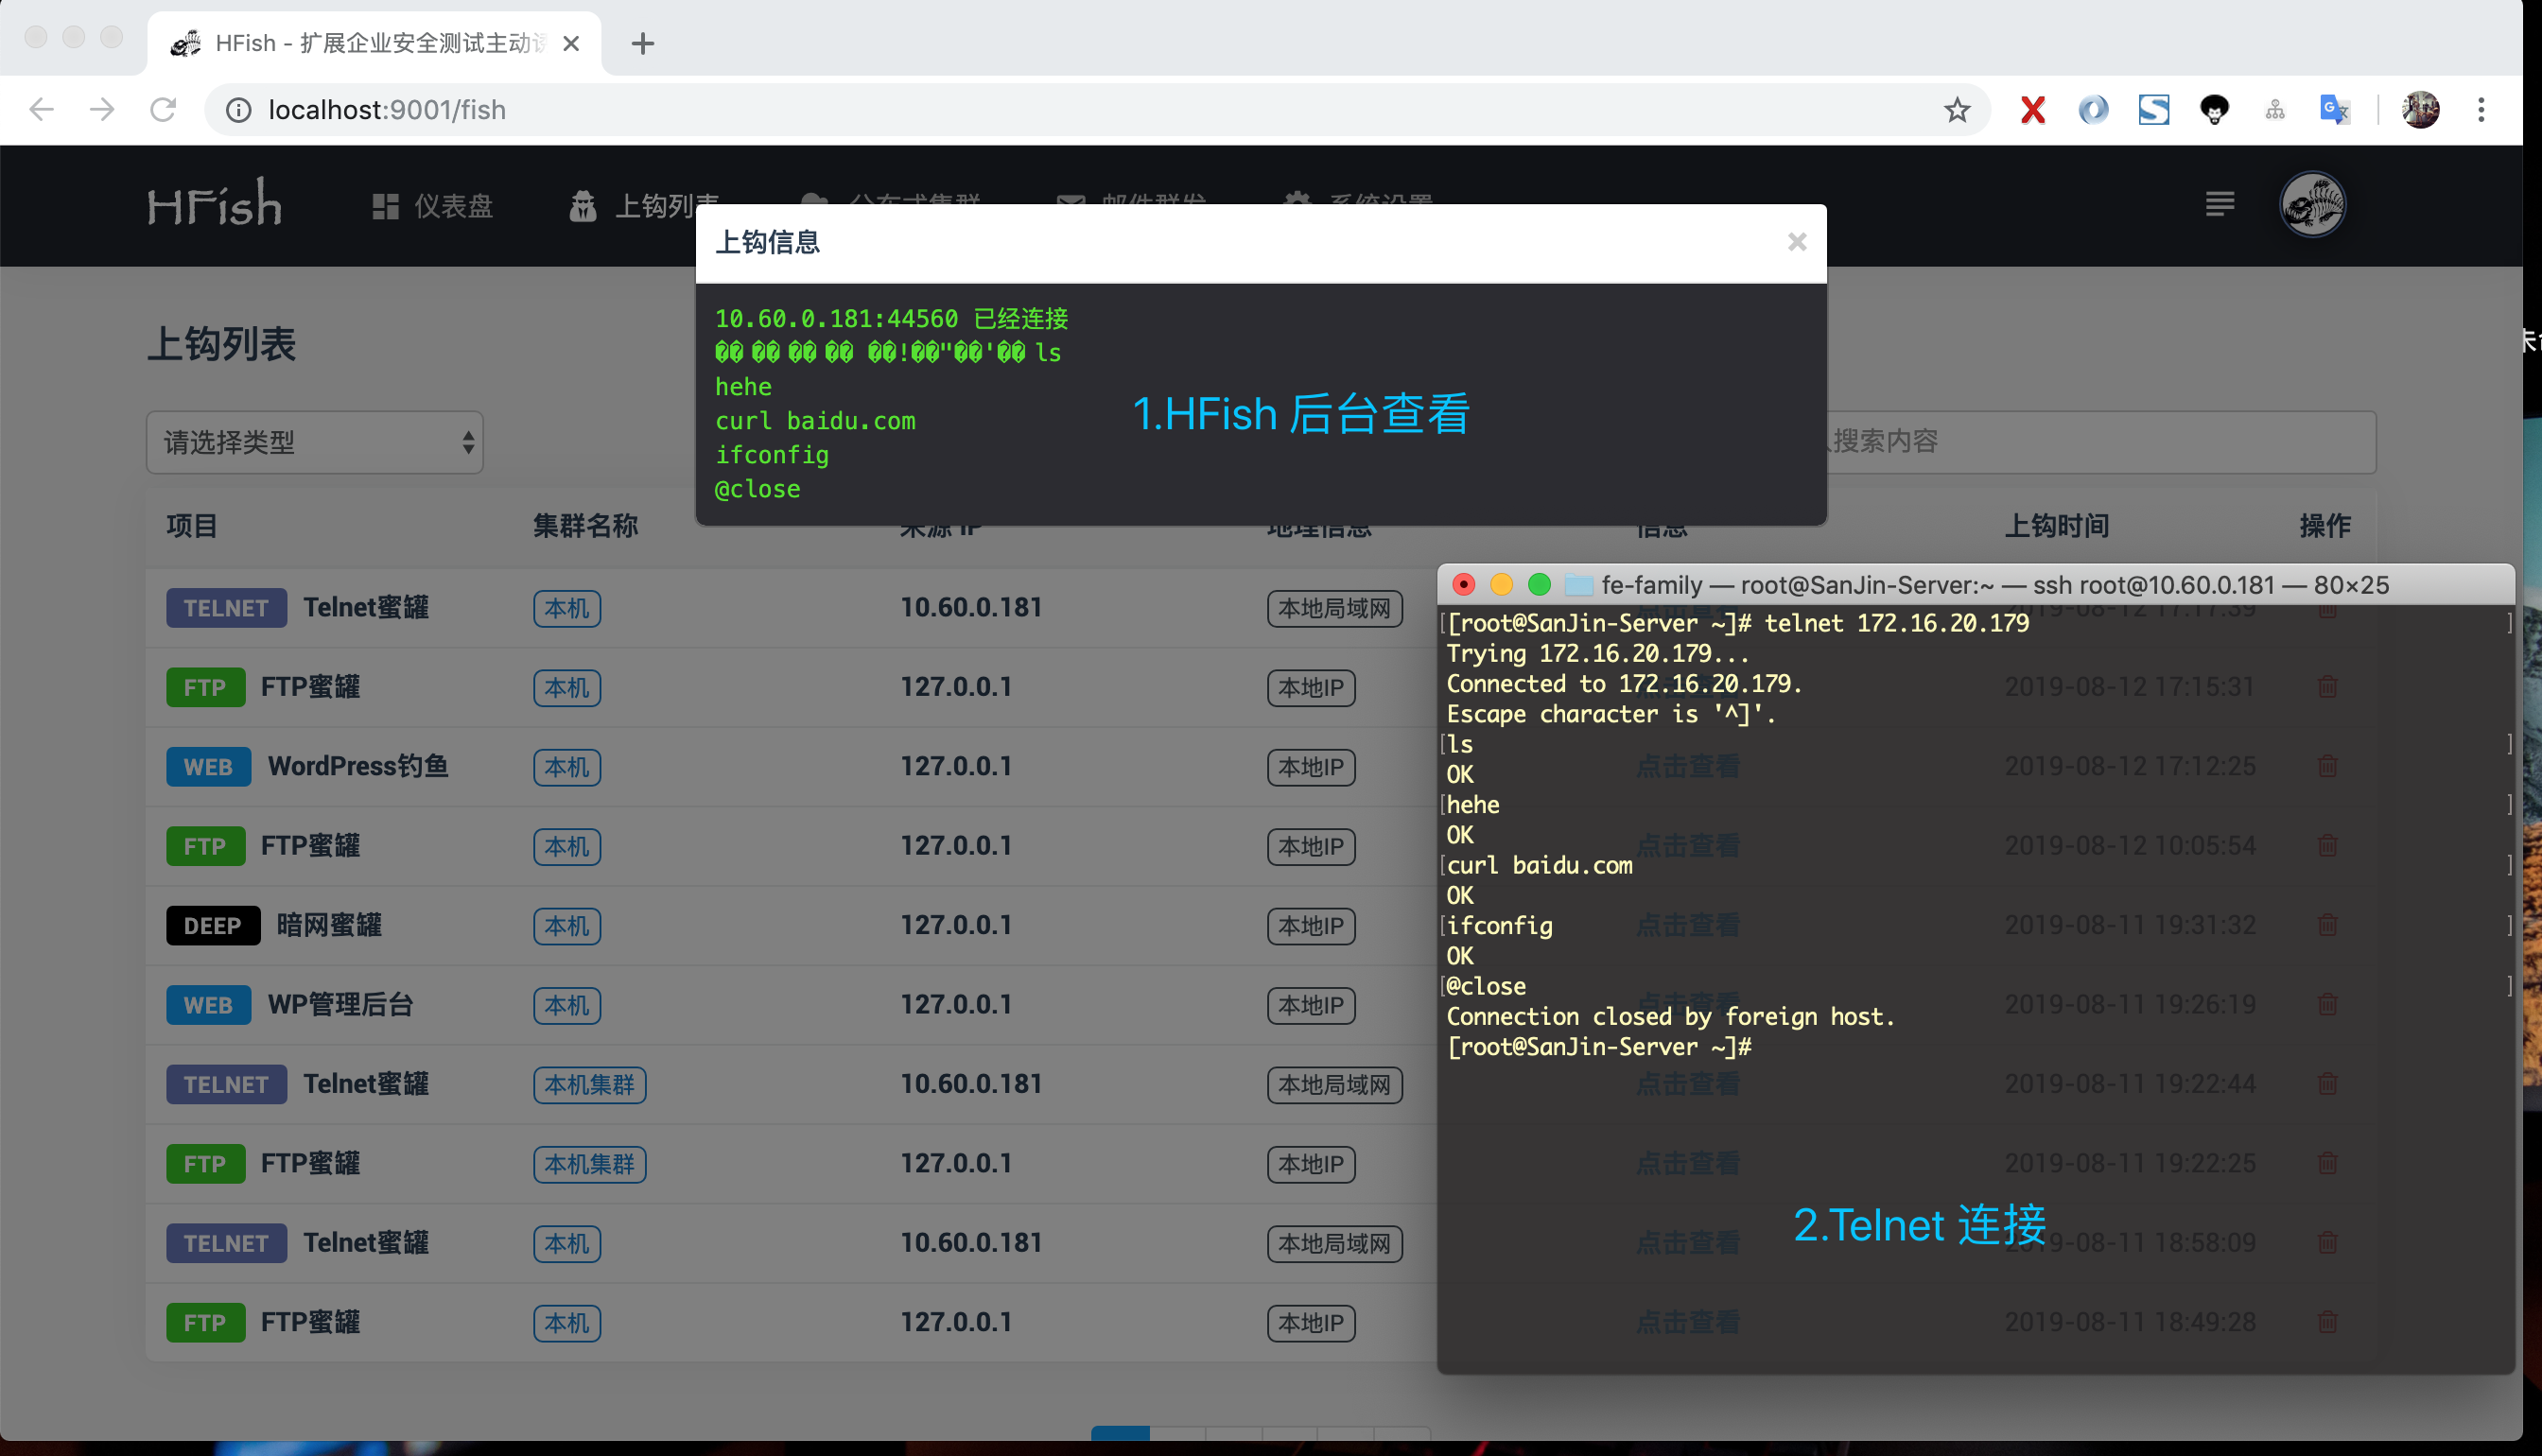Viewport: 2542px width, 1456px height.
Task: Click the browser reload icon
Action: [x=163, y=110]
